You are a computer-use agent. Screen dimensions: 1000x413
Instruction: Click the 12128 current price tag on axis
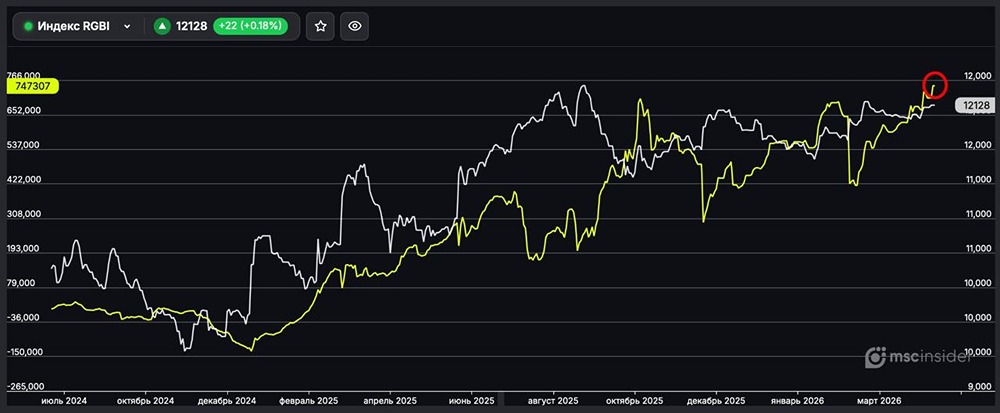click(972, 105)
